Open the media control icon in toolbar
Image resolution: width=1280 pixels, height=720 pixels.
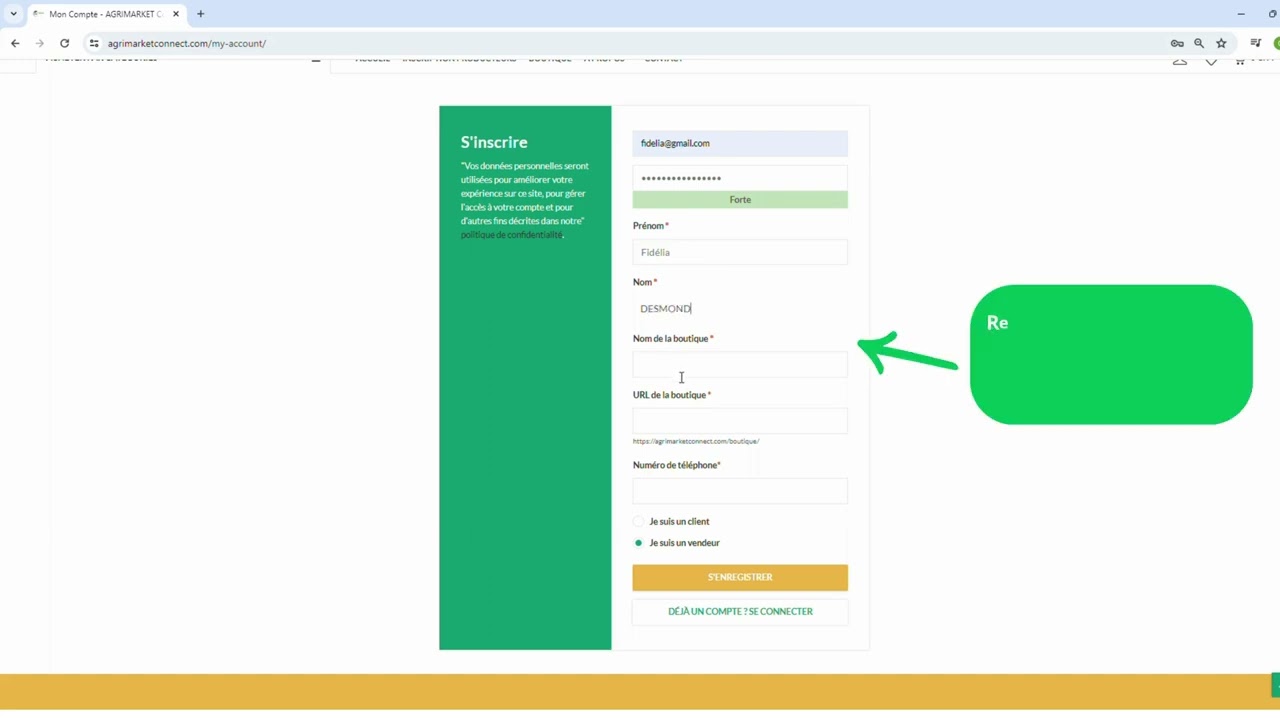coord(1256,43)
